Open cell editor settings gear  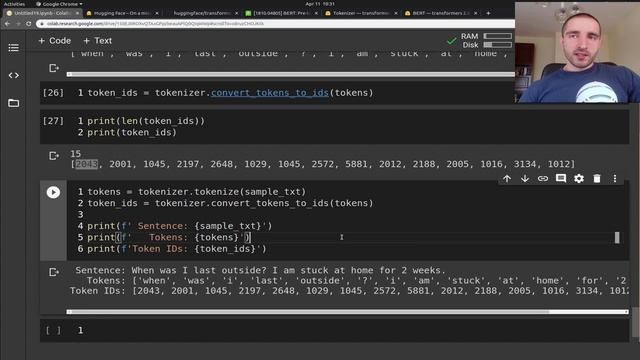pyautogui.click(x=579, y=179)
